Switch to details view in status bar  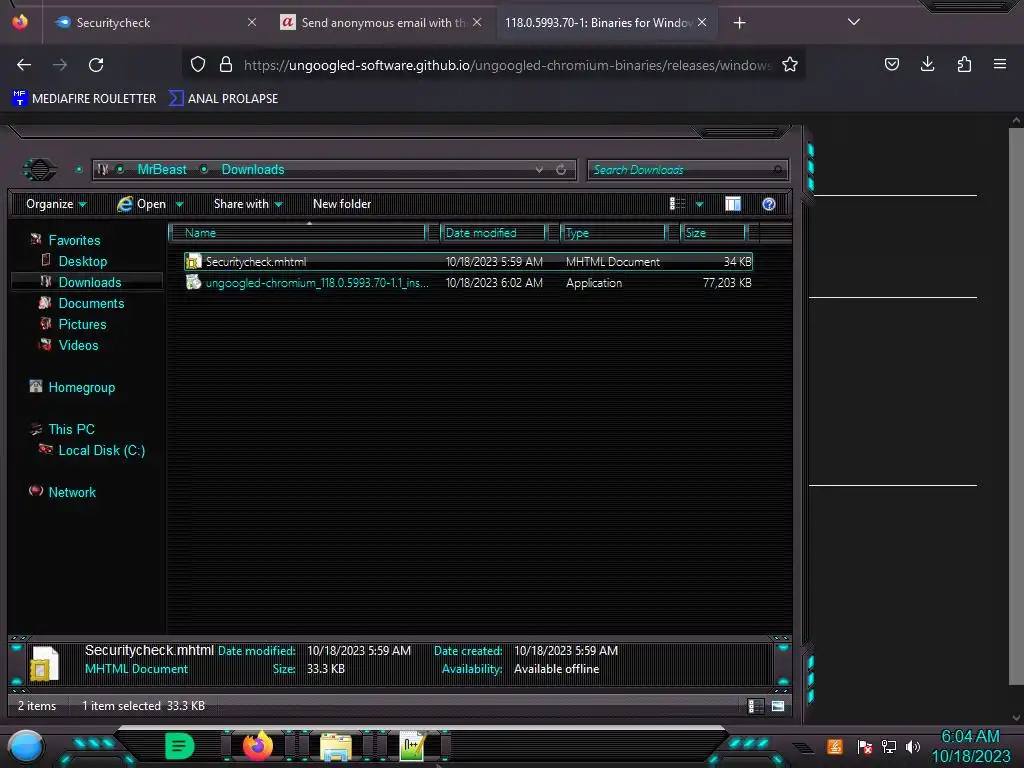tap(756, 706)
